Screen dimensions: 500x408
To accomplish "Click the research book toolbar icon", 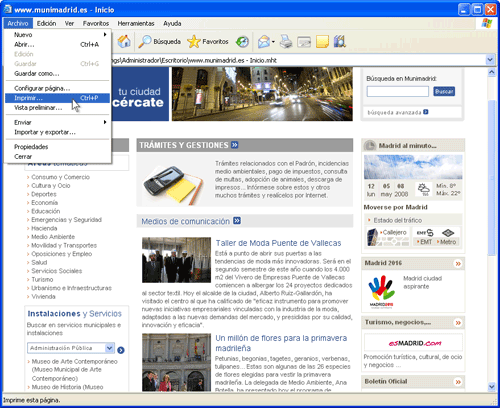I will 340,42.
